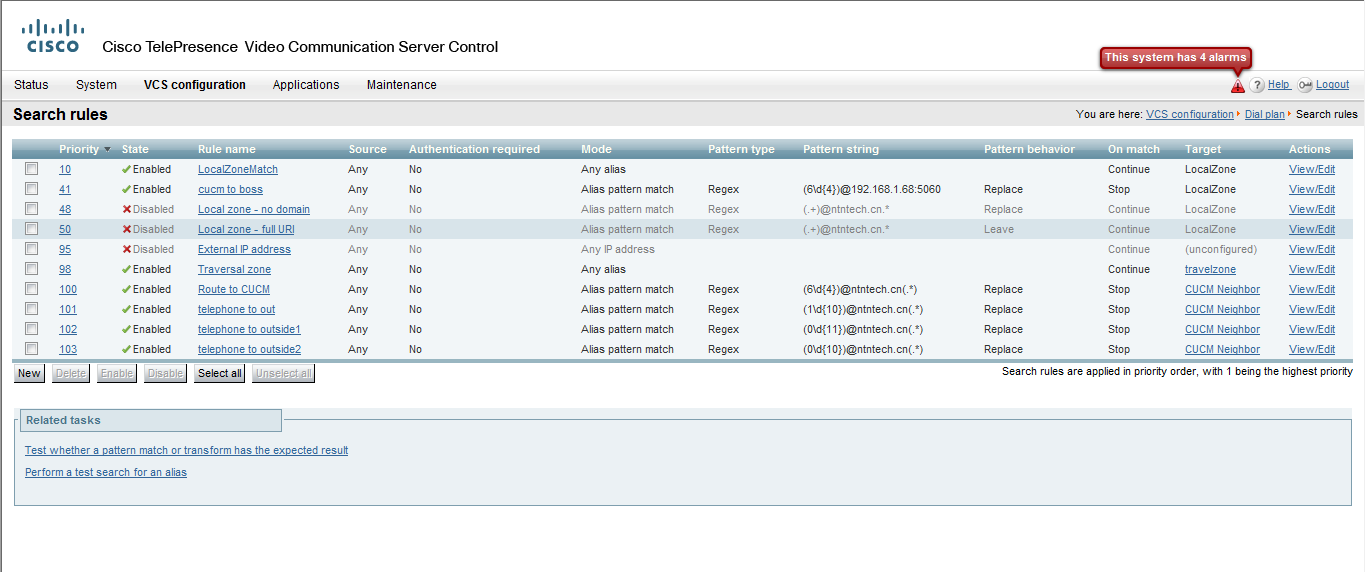Image resolution: width=1366 pixels, height=572 pixels.
Task: Click the Logout key icon
Action: 1305,86
